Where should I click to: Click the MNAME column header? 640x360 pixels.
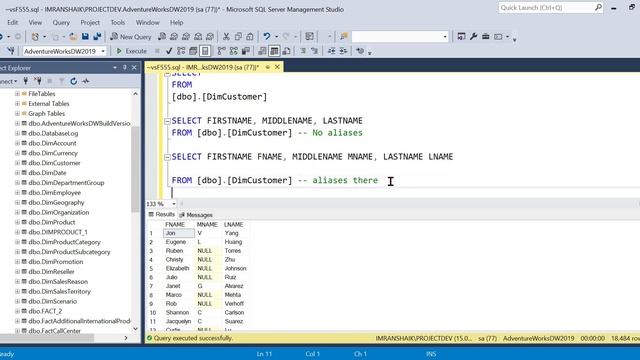point(208,224)
